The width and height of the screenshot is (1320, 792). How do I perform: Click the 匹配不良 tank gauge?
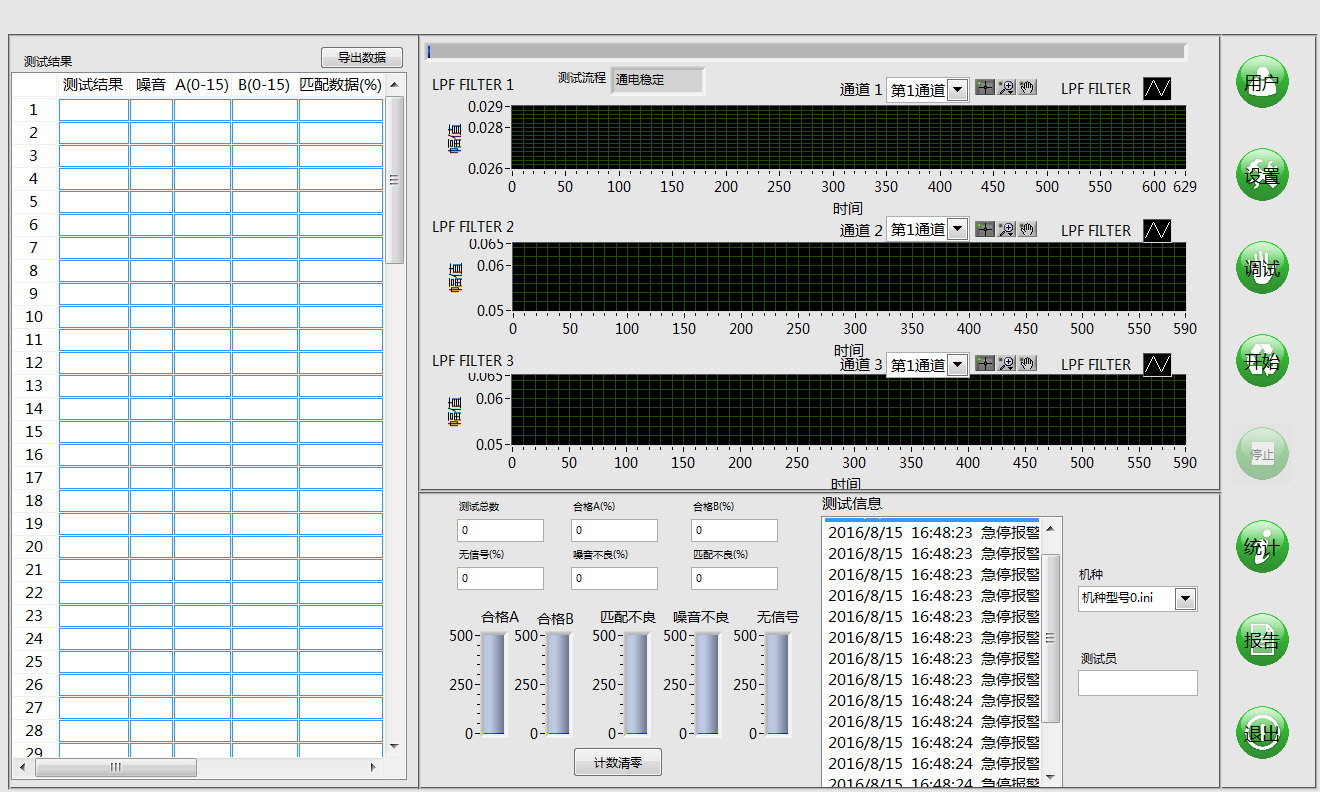click(636, 684)
